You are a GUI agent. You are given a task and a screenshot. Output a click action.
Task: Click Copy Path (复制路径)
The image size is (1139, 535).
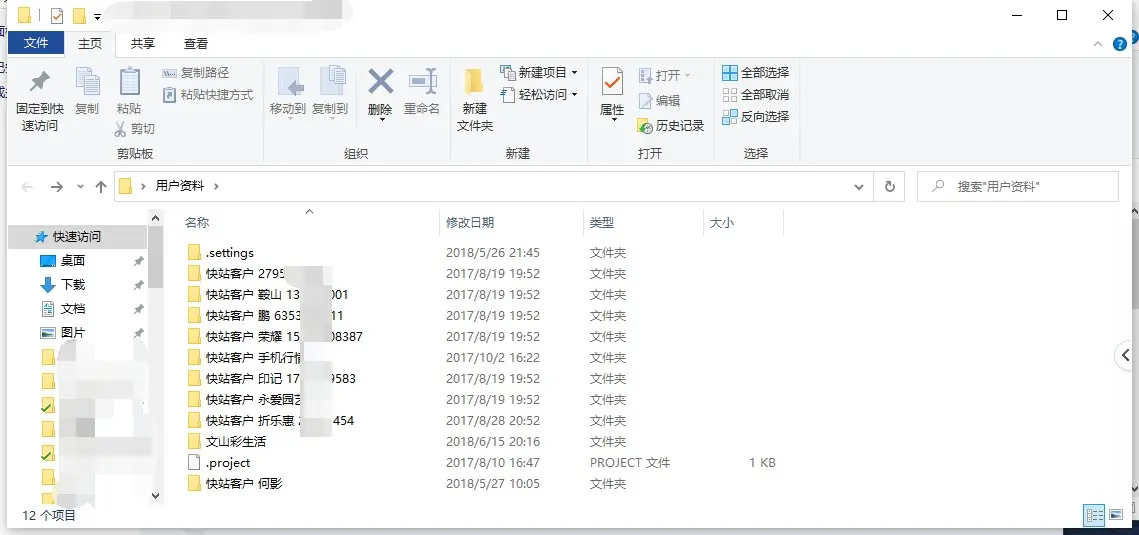click(x=195, y=73)
